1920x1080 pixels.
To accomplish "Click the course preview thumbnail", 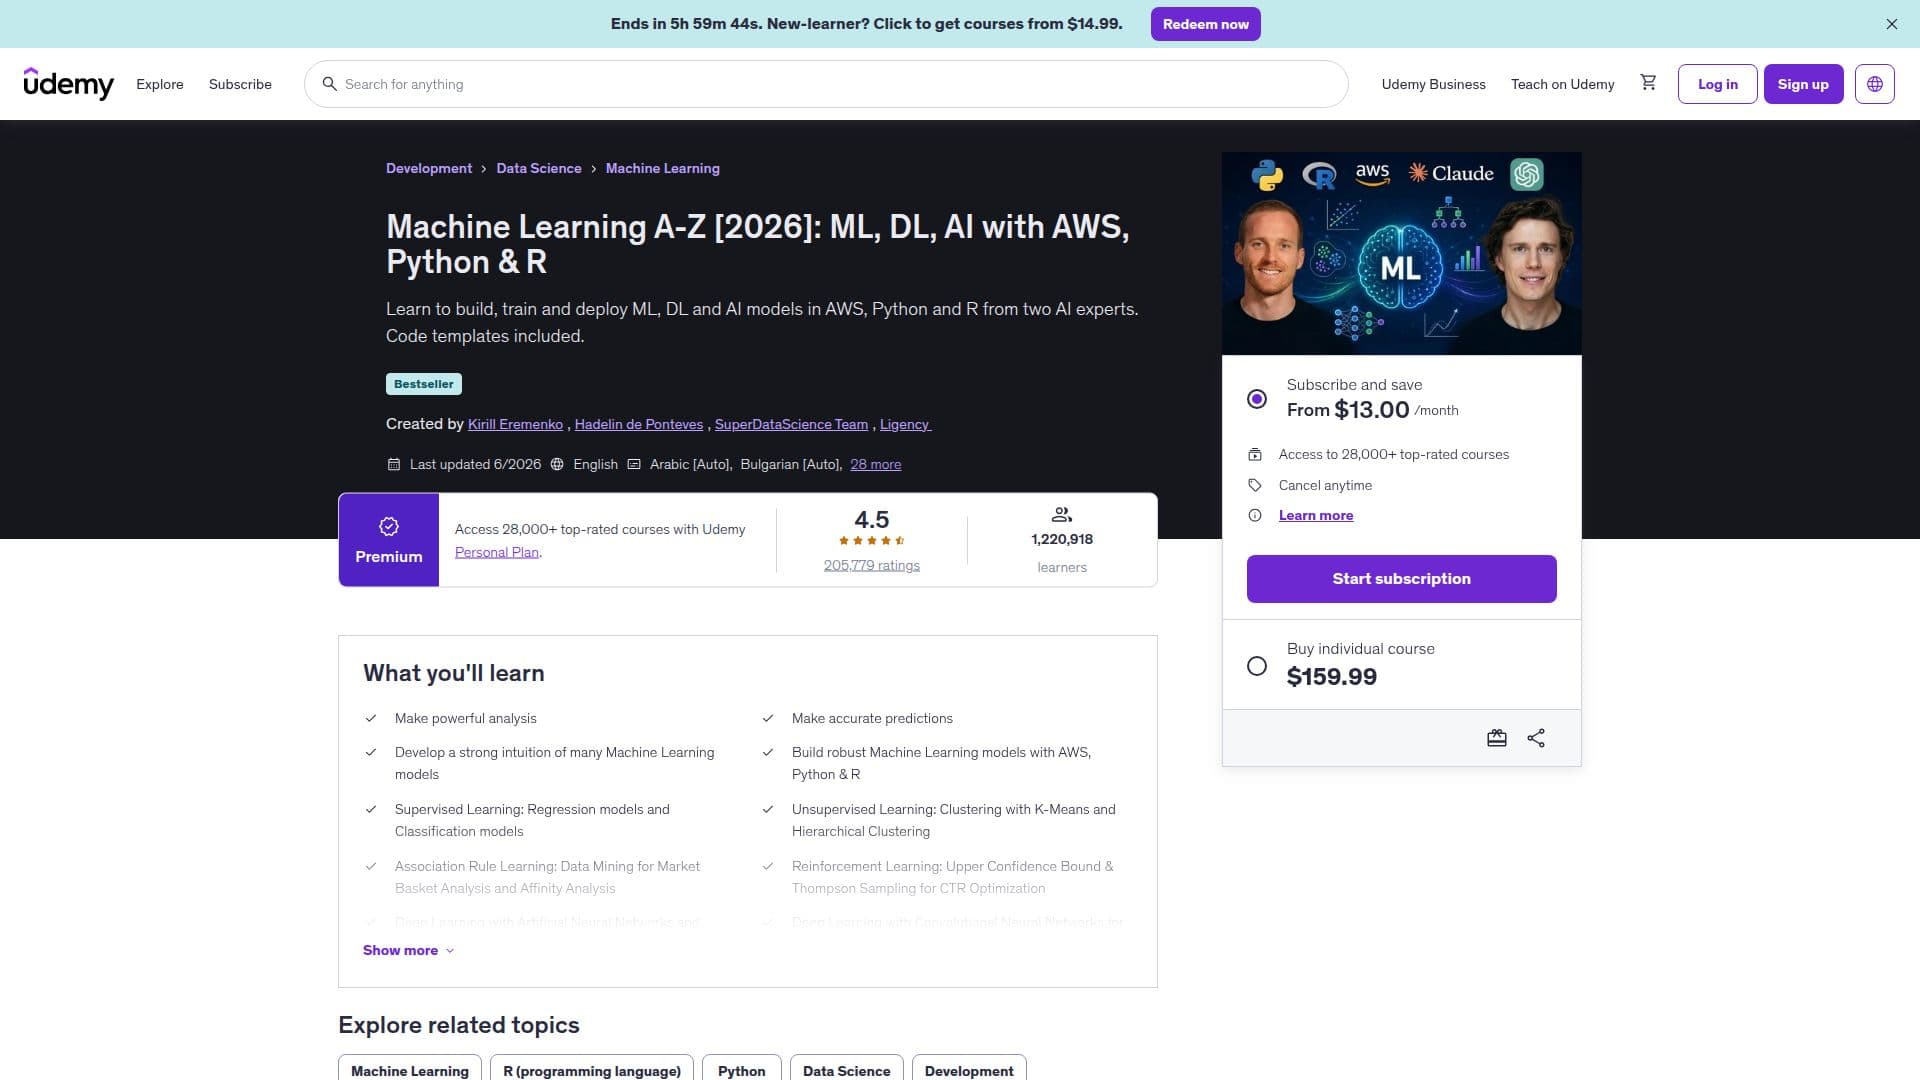I will click(x=1401, y=254).
